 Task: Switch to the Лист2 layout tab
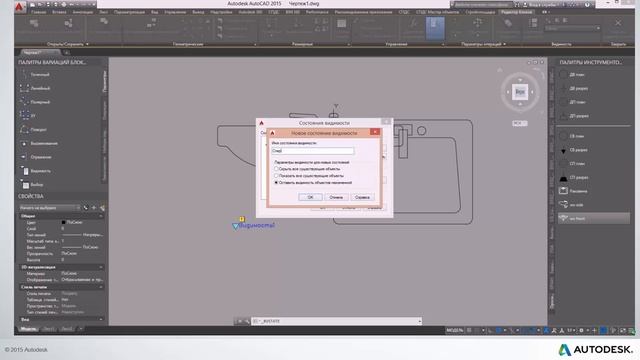(67, 329)
